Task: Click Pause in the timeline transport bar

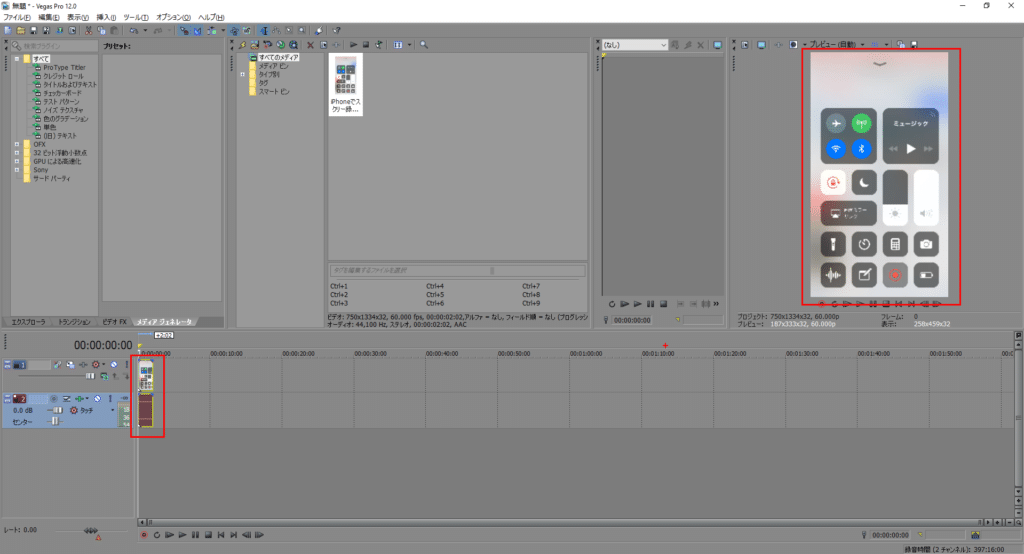Action: point(195,535)
